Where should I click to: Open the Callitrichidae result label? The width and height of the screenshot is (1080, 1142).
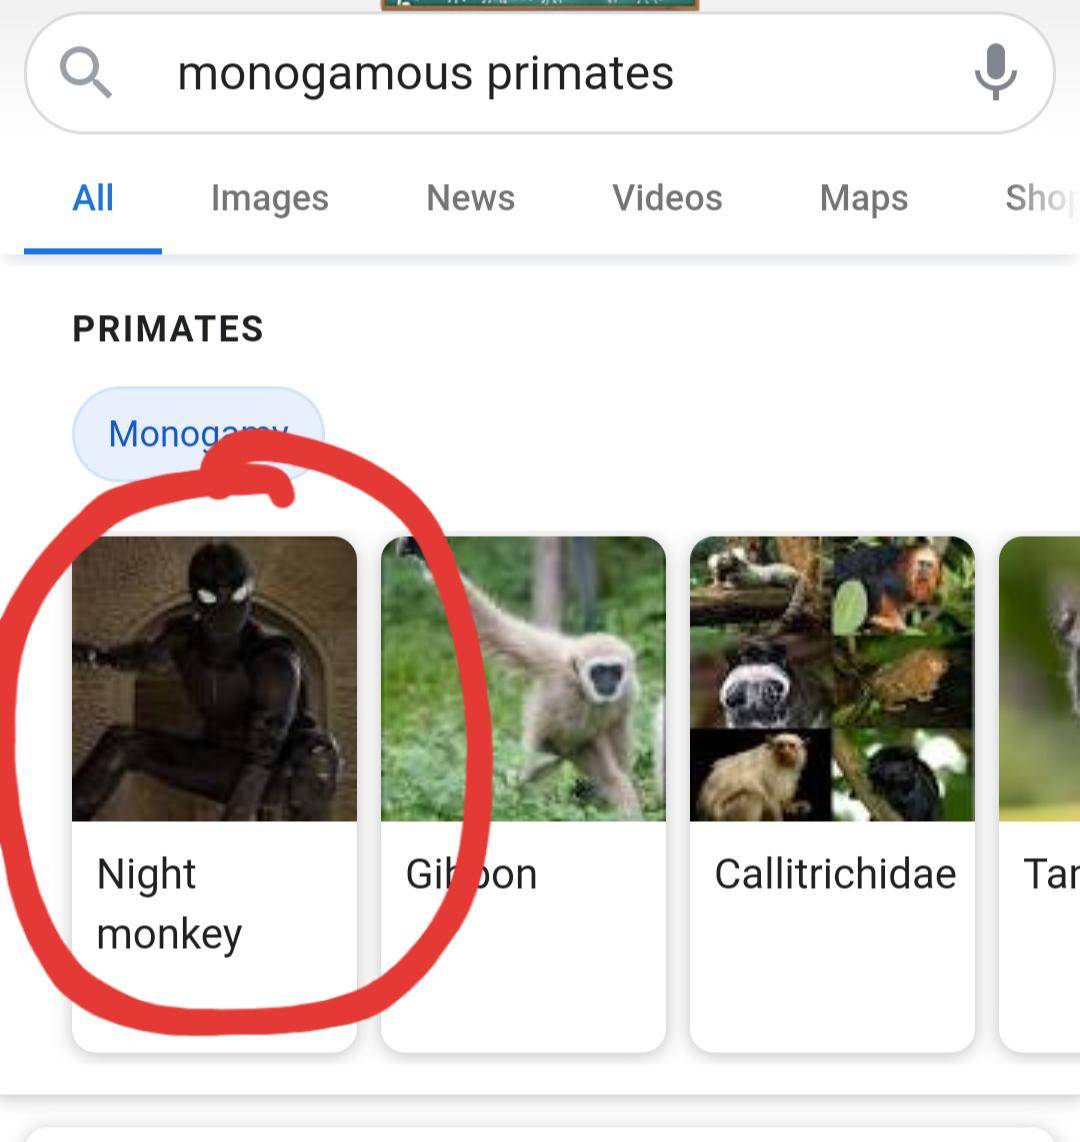coord(835,873)
